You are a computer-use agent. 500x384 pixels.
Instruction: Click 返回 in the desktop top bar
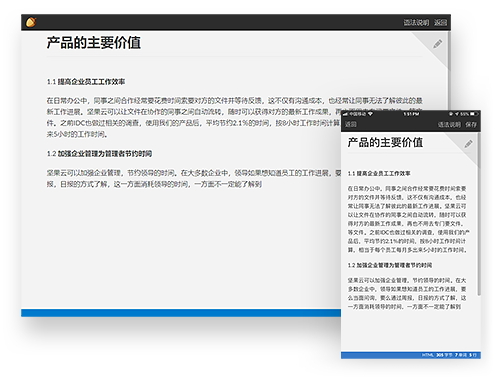coord(440,22)
